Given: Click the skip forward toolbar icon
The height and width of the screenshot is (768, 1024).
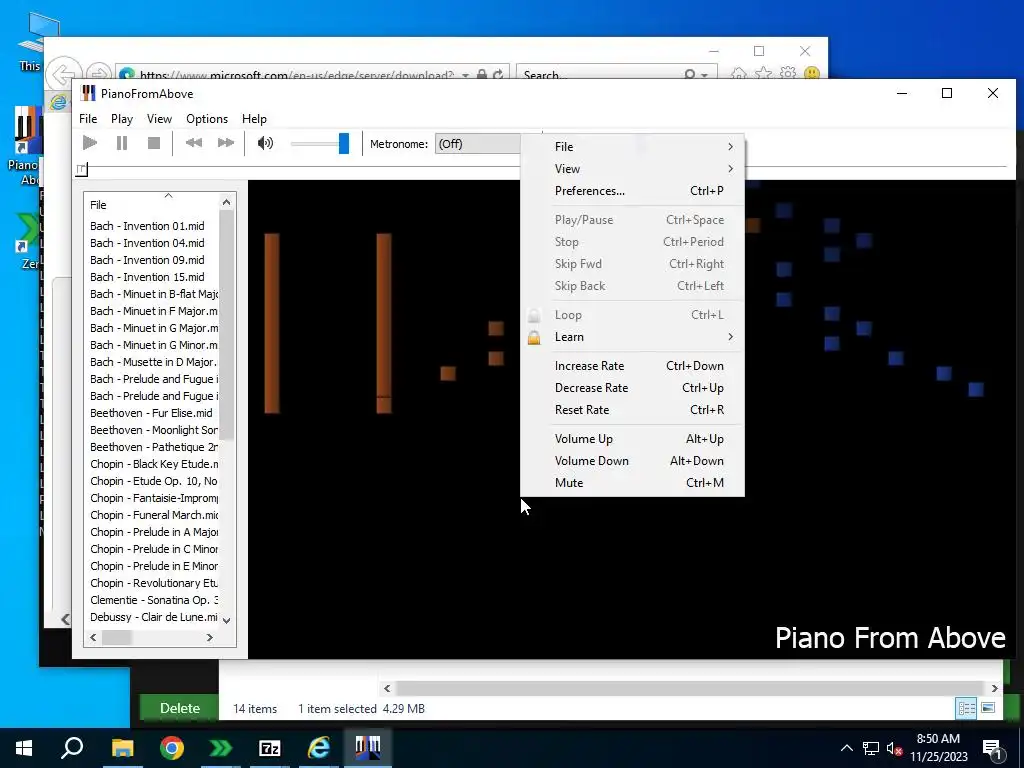Looking at the screenshot, I should tap(225, 143).
